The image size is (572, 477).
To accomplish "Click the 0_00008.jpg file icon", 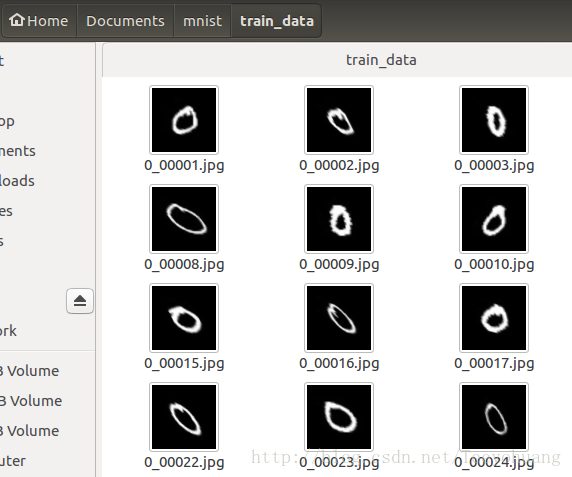I will coord(184,219).
